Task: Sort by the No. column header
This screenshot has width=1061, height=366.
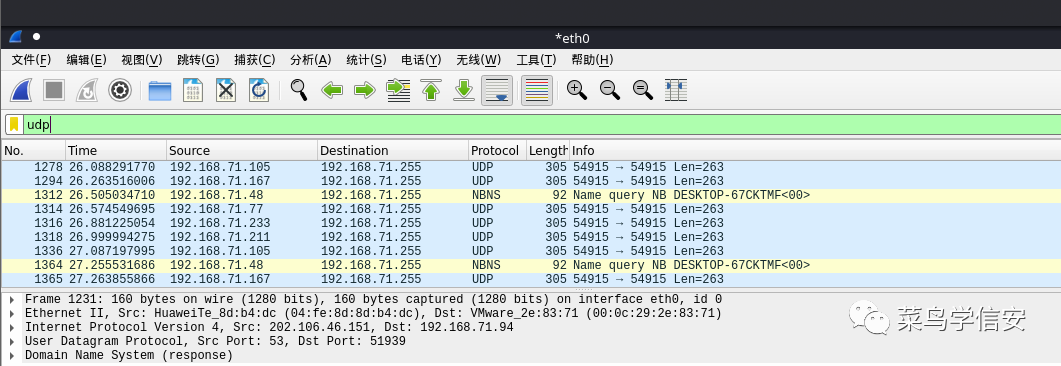Action: [x=33, y=151]
